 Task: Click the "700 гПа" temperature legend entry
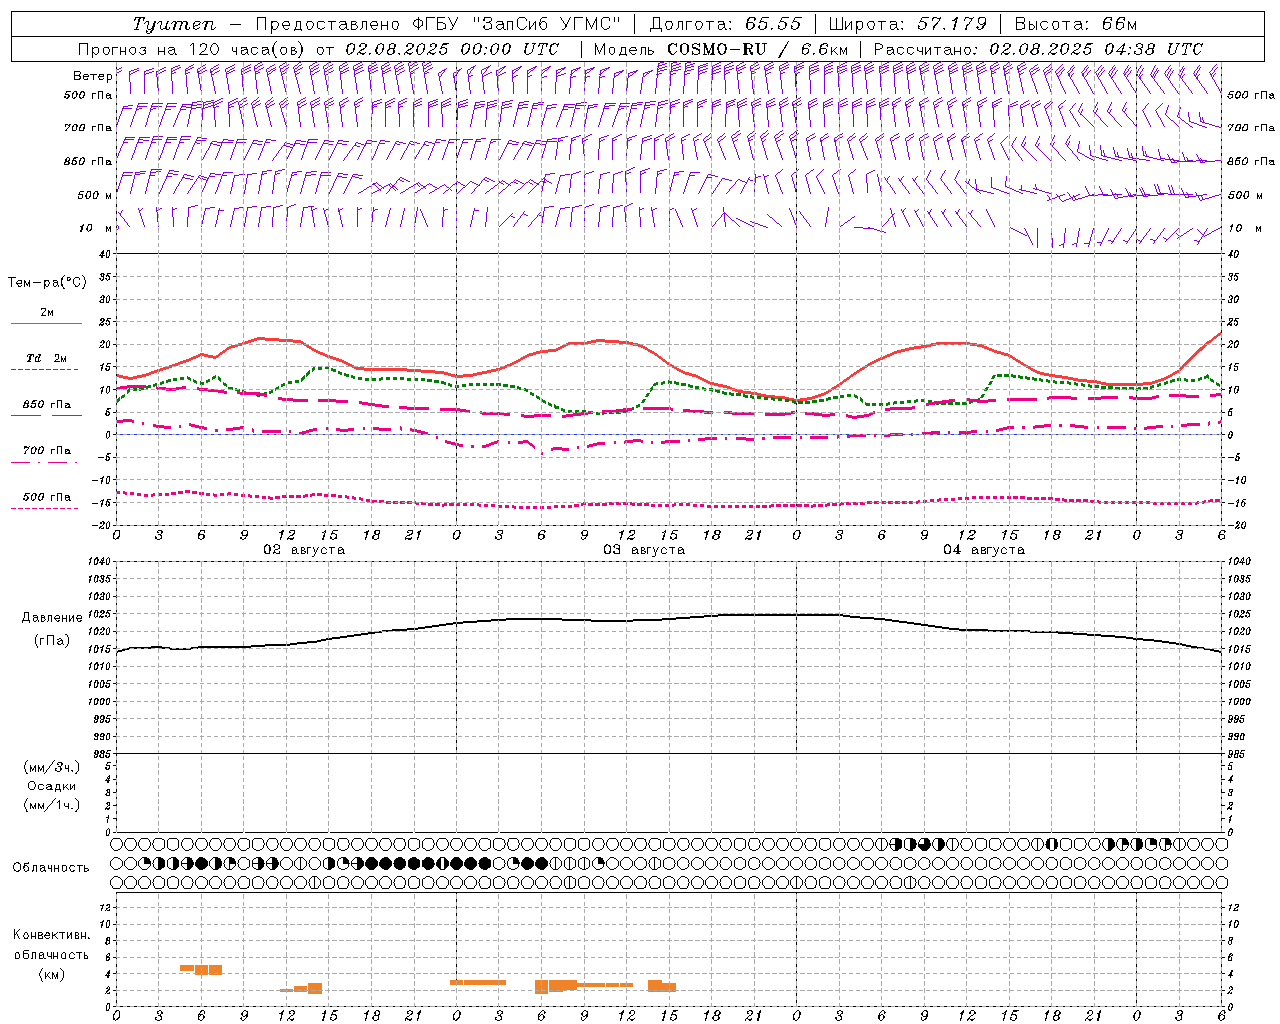point(47,450)
